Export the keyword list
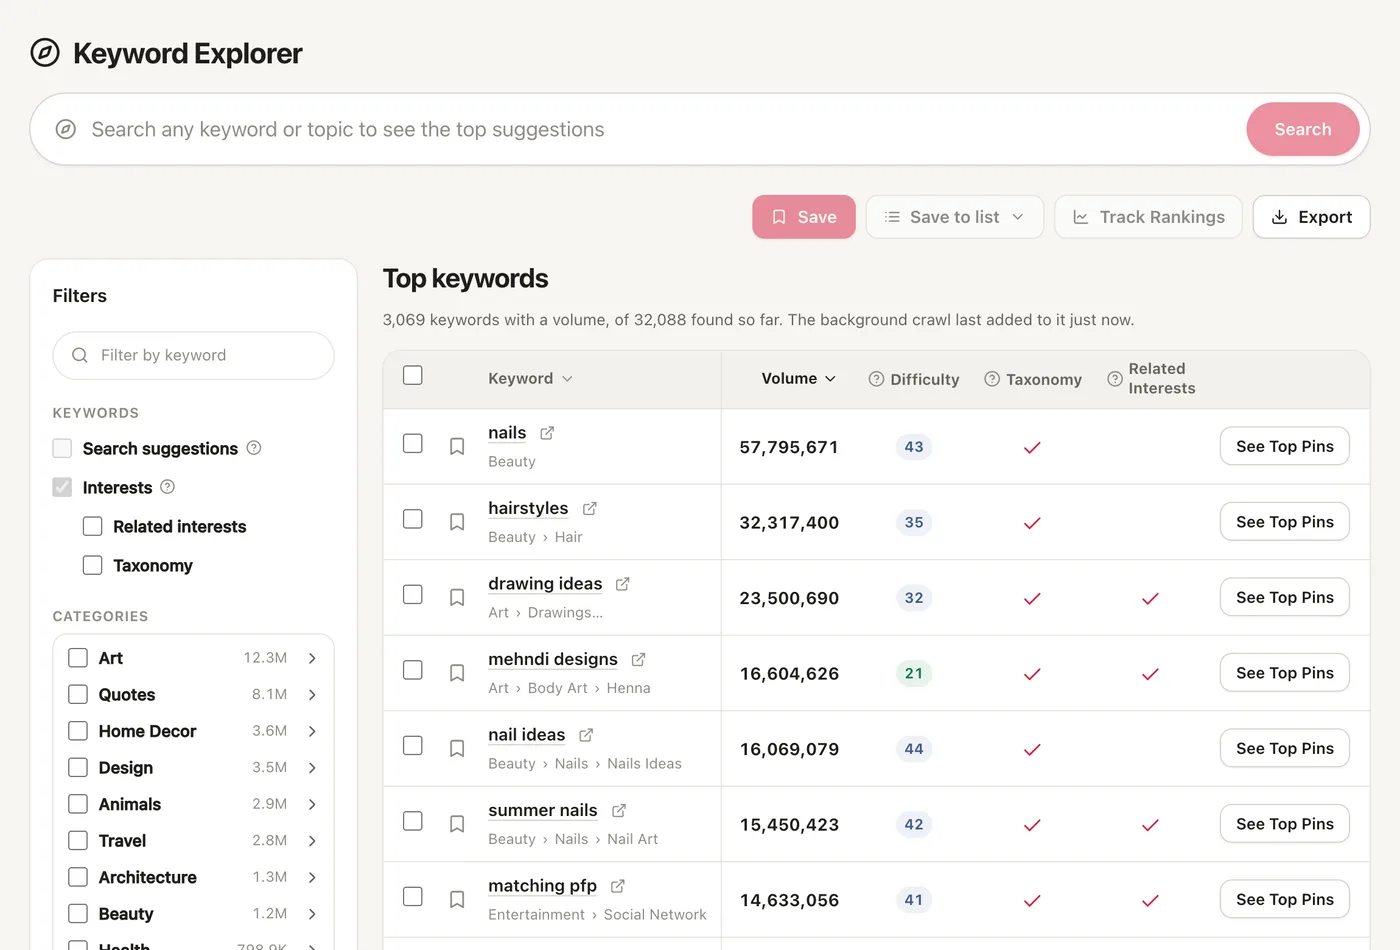This screenshot has width=1400, height=950. tap(1311, 217)
